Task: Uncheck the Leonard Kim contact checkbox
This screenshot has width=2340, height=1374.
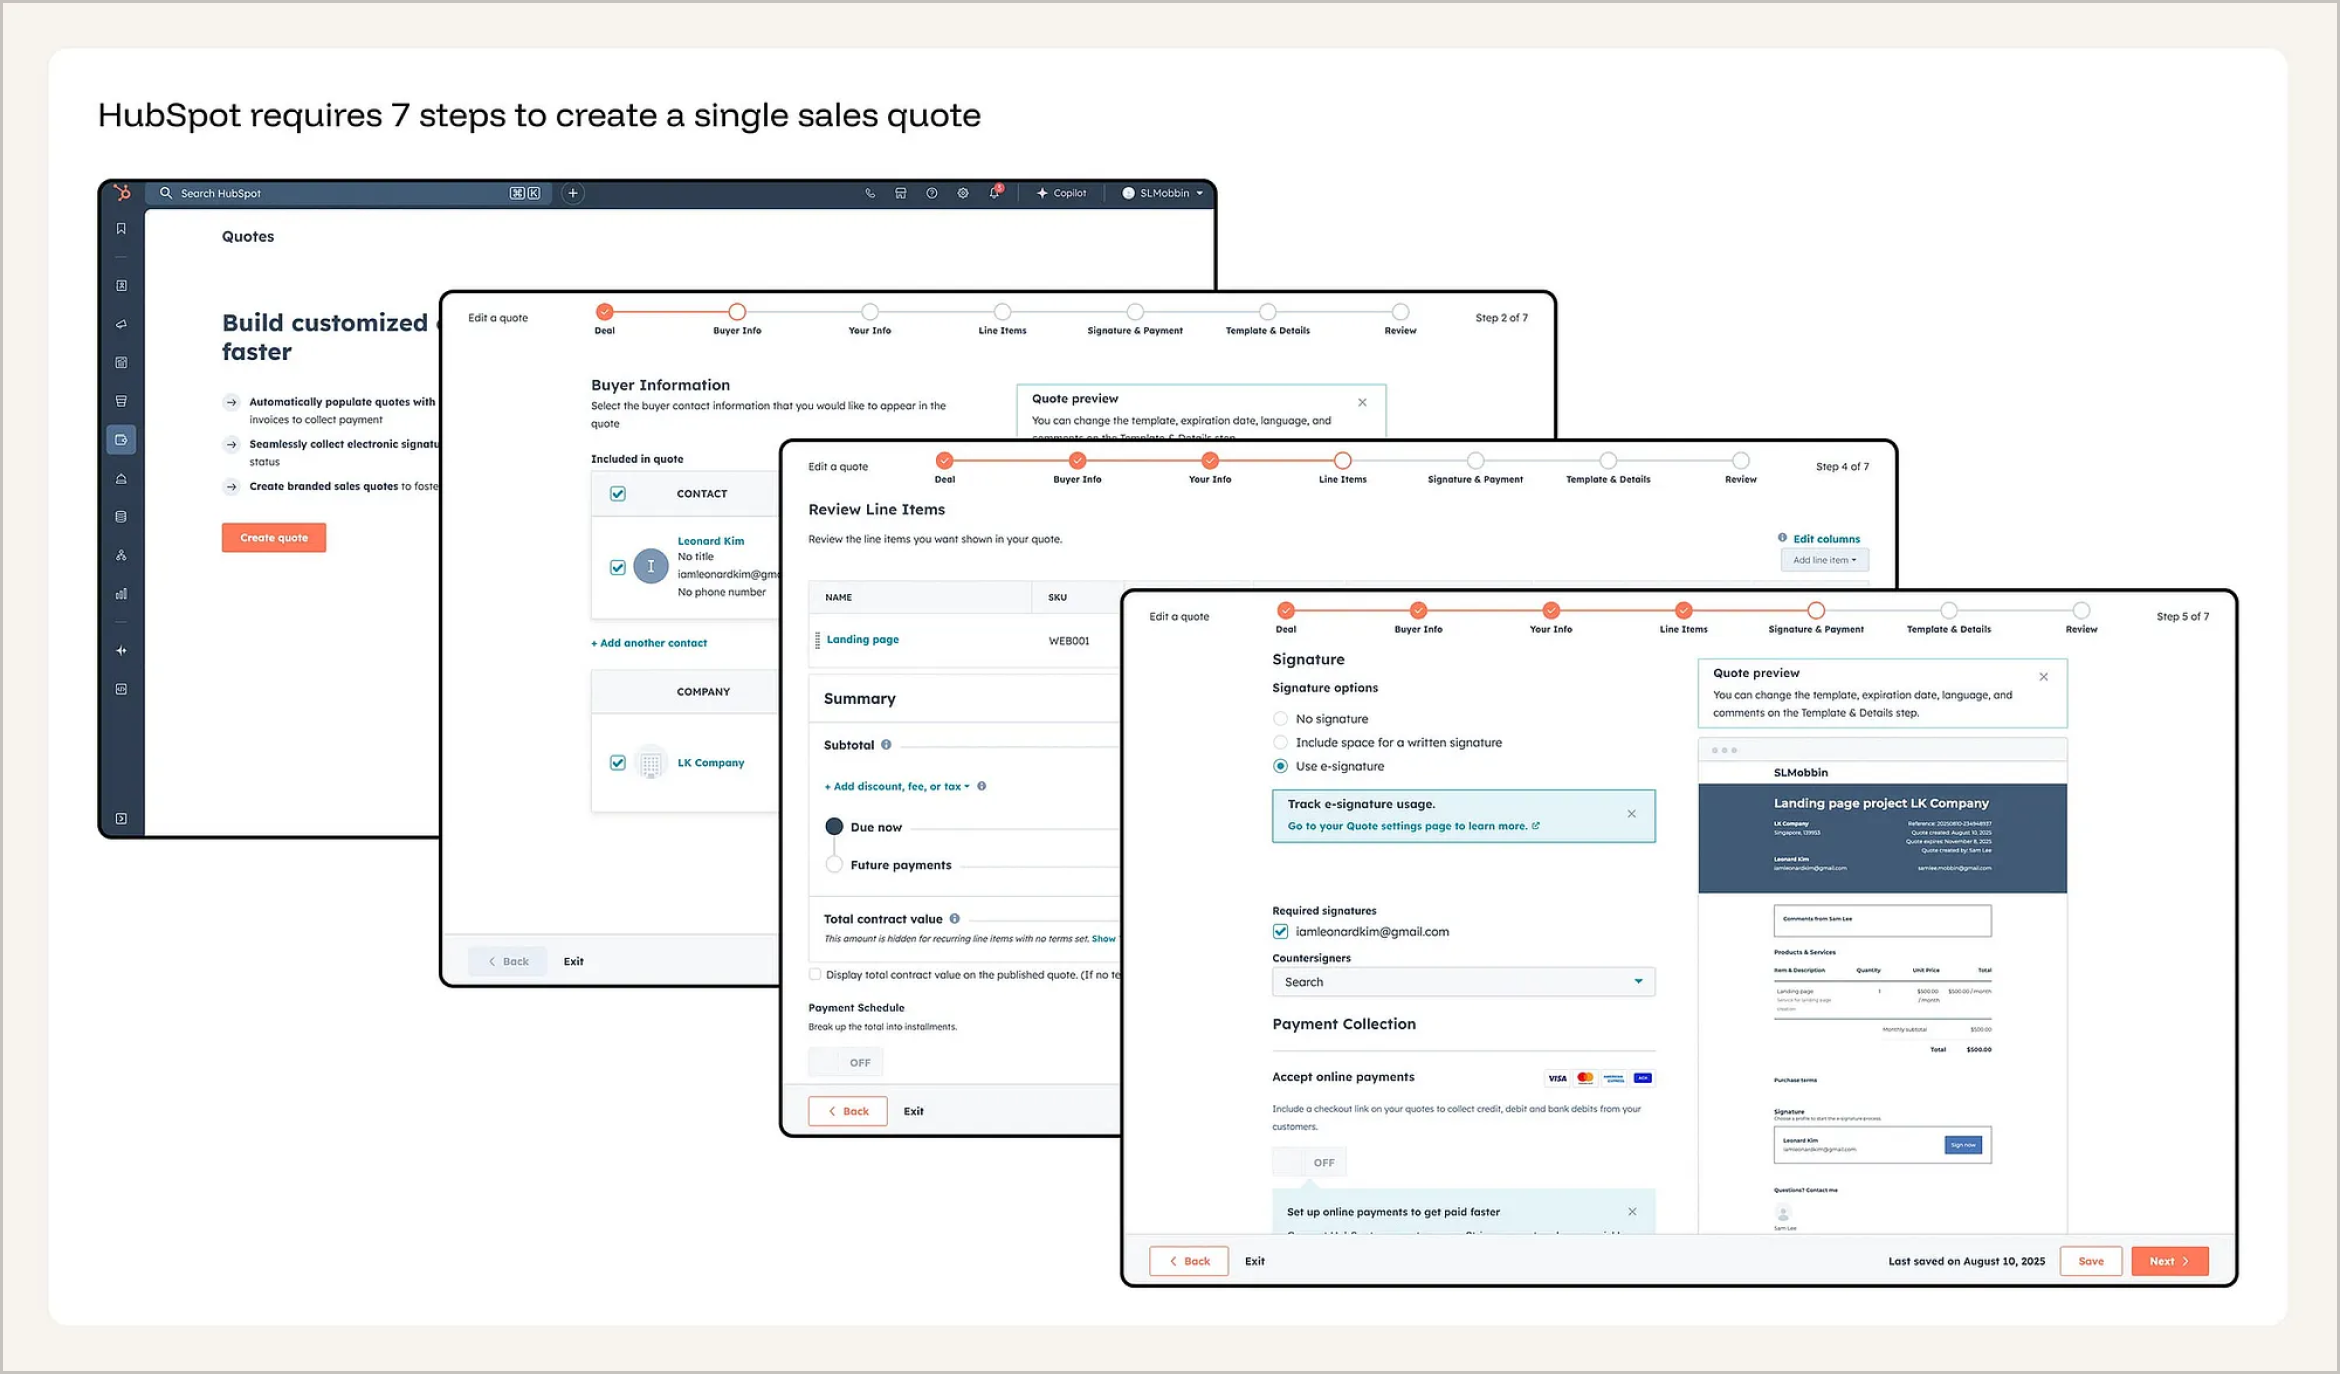Action: pyautogui.click(x=618, y=567)
